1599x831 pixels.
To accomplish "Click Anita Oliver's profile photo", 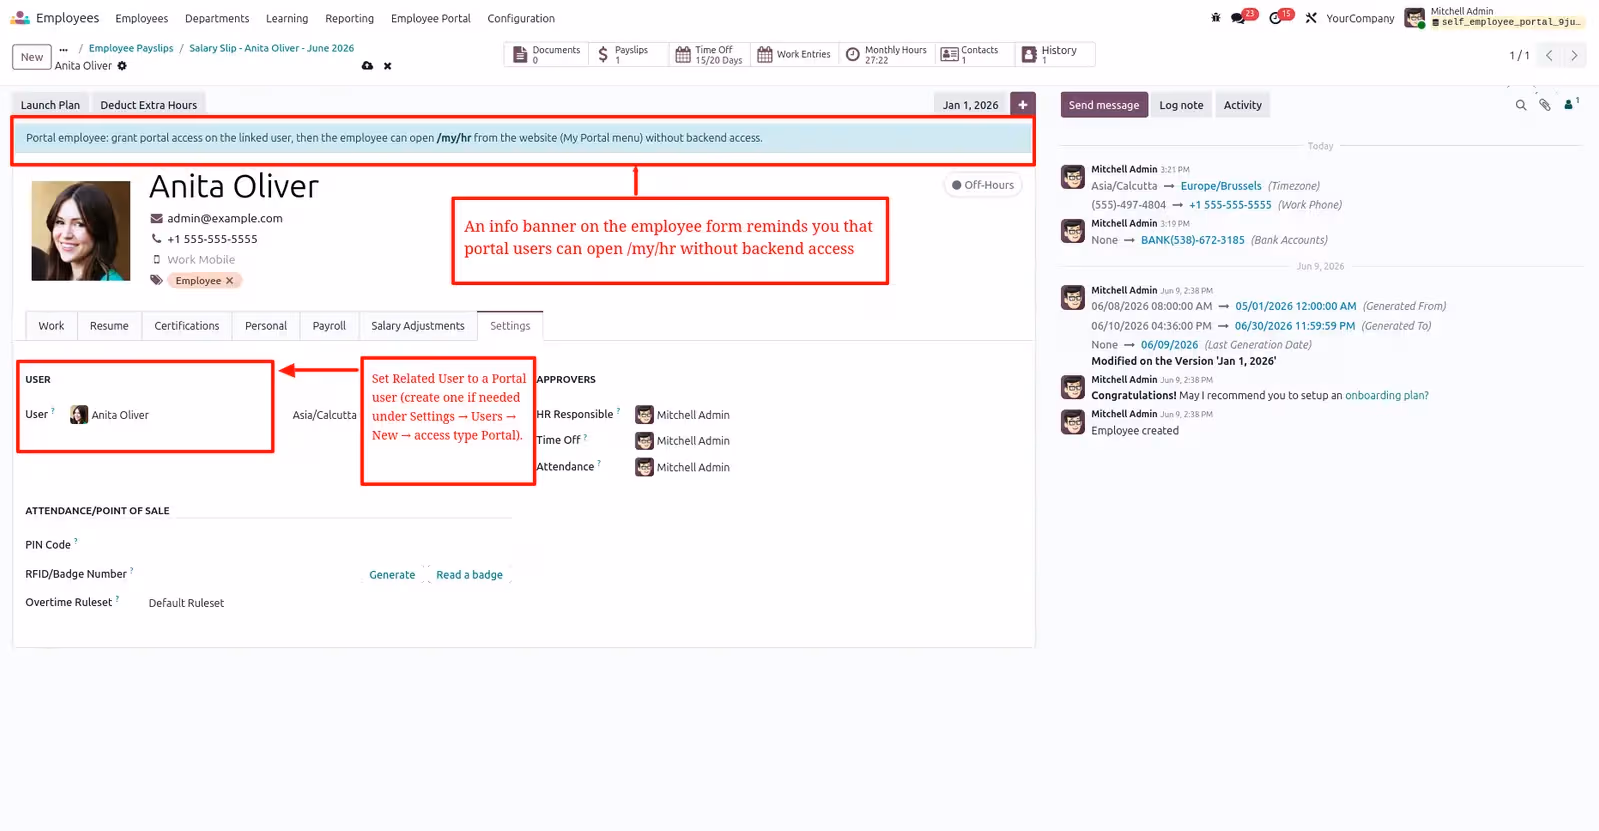I will click(x=81, y=231).
